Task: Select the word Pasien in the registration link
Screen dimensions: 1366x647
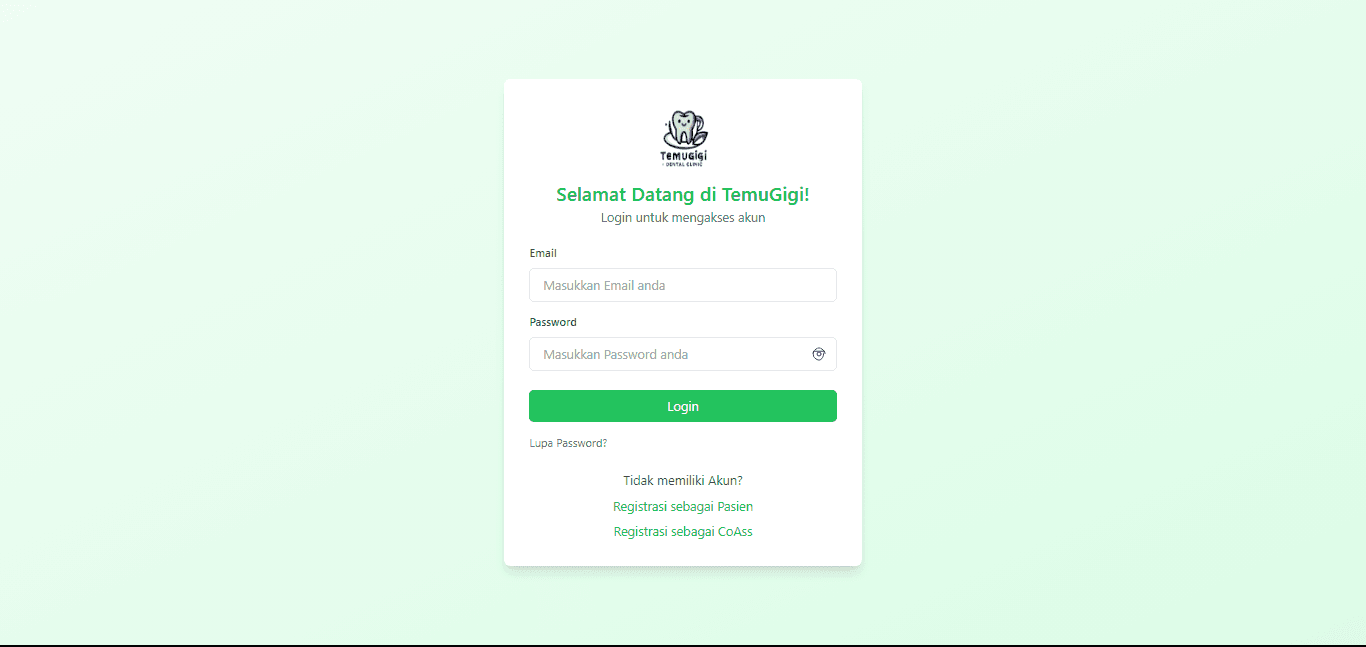Action: point(735,507)
